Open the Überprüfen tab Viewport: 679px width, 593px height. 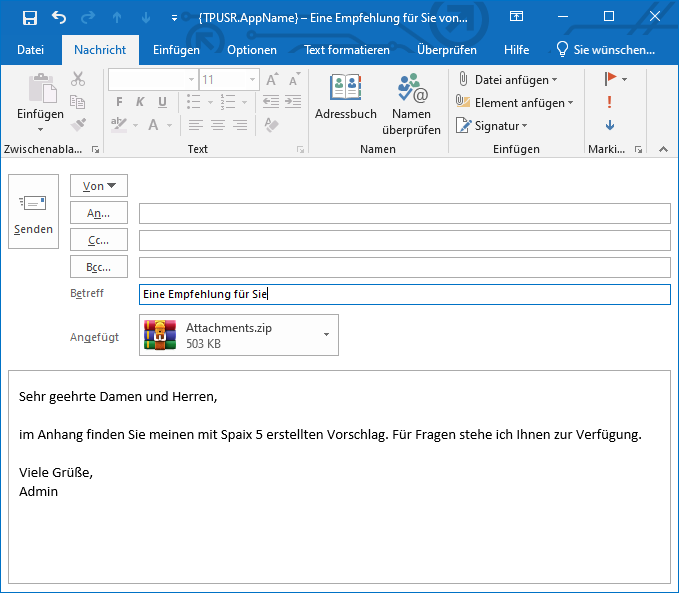click(446, 50)
